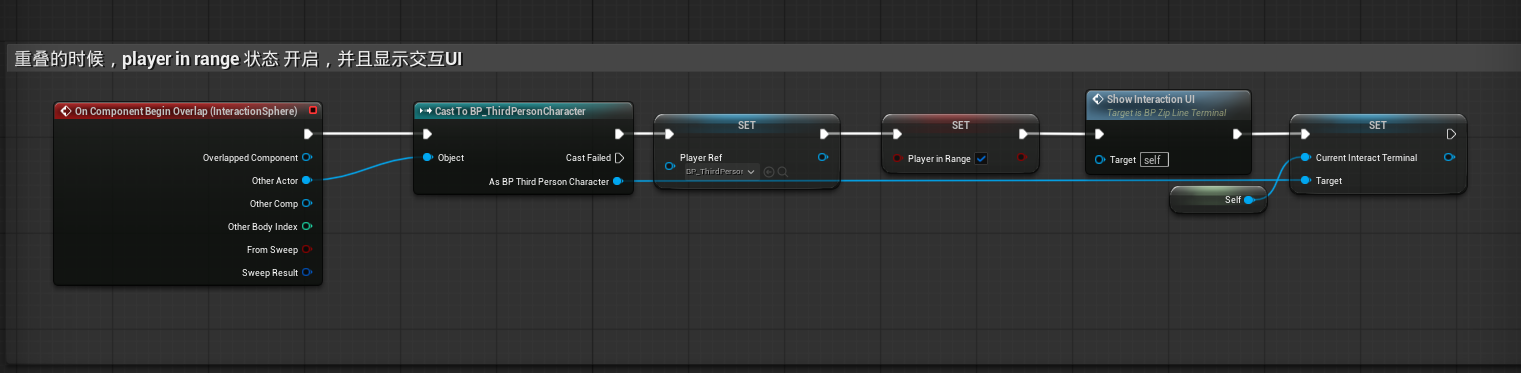Screen dimensions: 1521x373
Task: Click the exec input pin of SET Player in Range
Action: tap(897, 134)
